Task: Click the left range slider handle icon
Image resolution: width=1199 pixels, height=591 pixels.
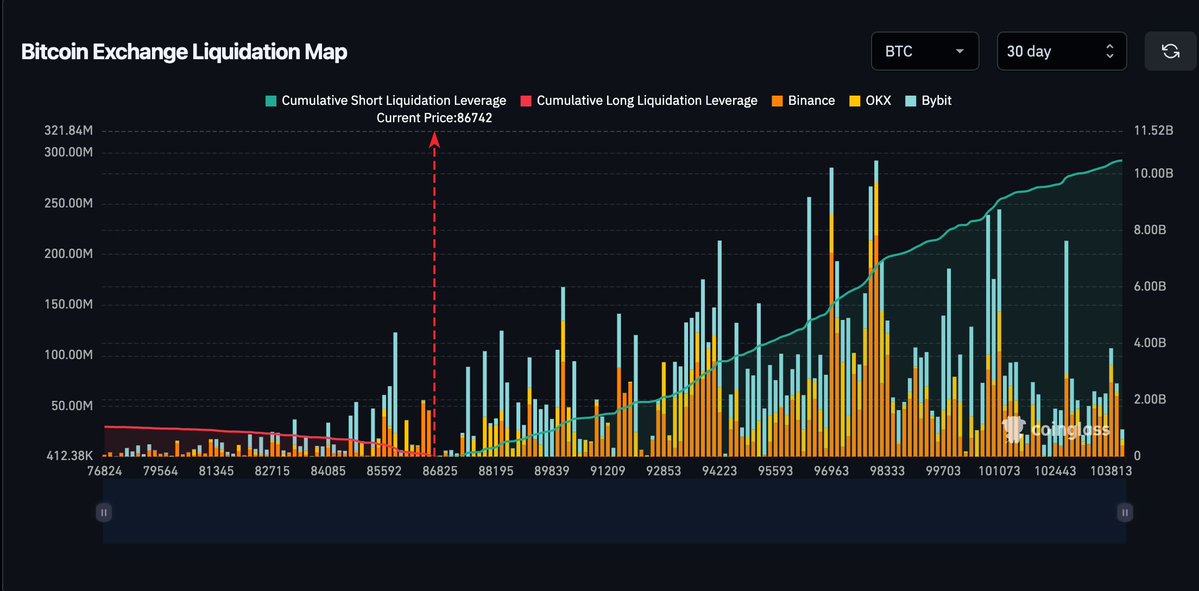Action: pos(103,511)
